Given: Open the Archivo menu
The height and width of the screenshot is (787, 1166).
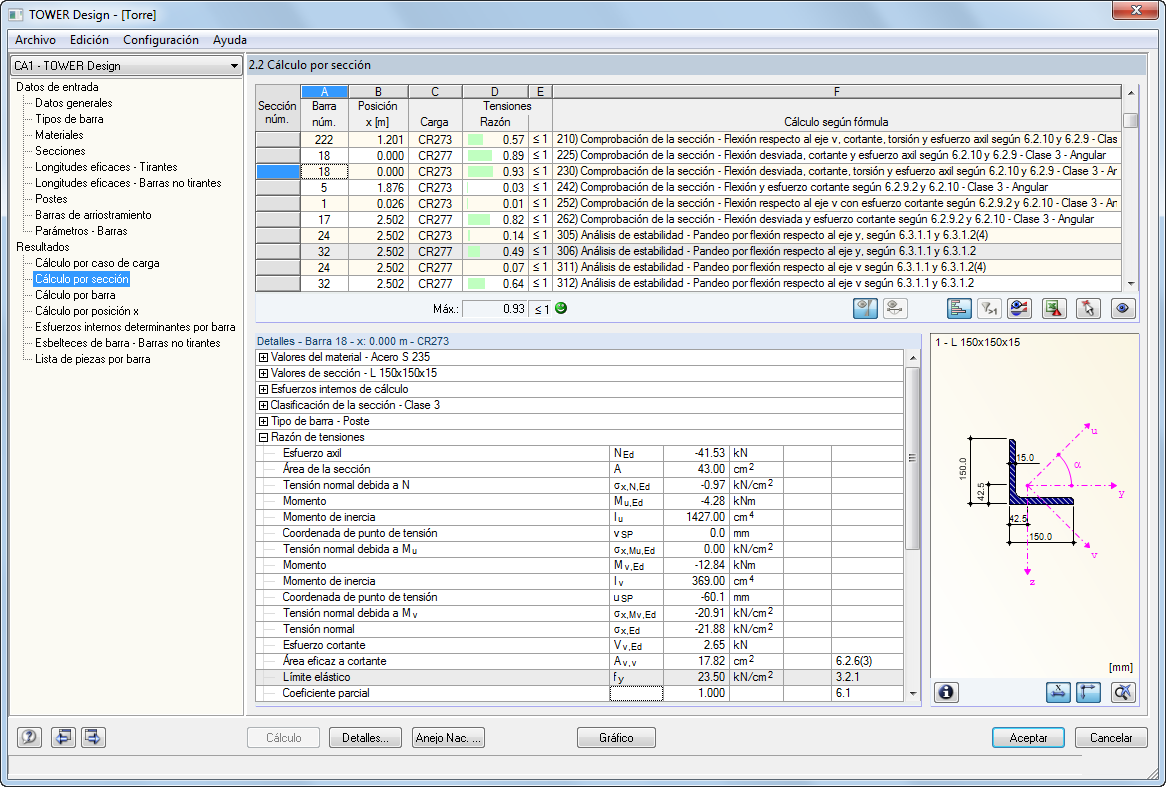Looking at the screenshot, I should coord(35,40).
